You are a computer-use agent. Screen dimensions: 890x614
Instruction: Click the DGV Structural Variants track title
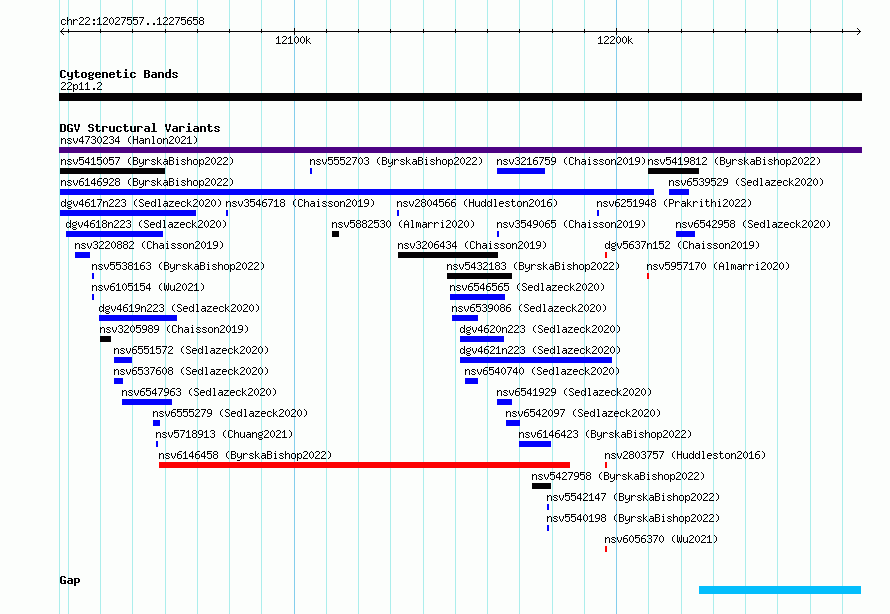point(140,128)
